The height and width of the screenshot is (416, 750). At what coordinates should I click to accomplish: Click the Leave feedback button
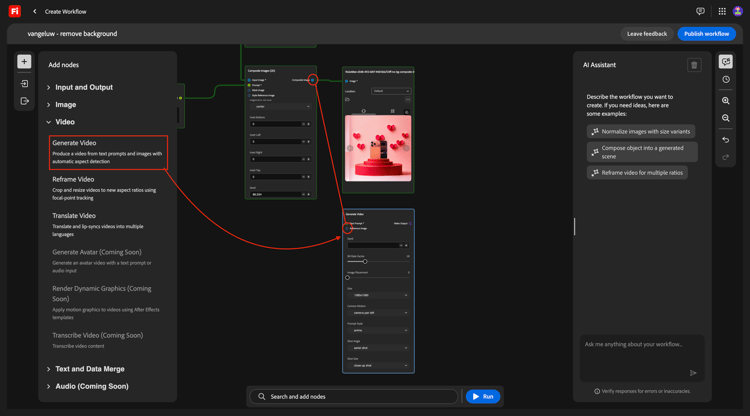[647, 34]
